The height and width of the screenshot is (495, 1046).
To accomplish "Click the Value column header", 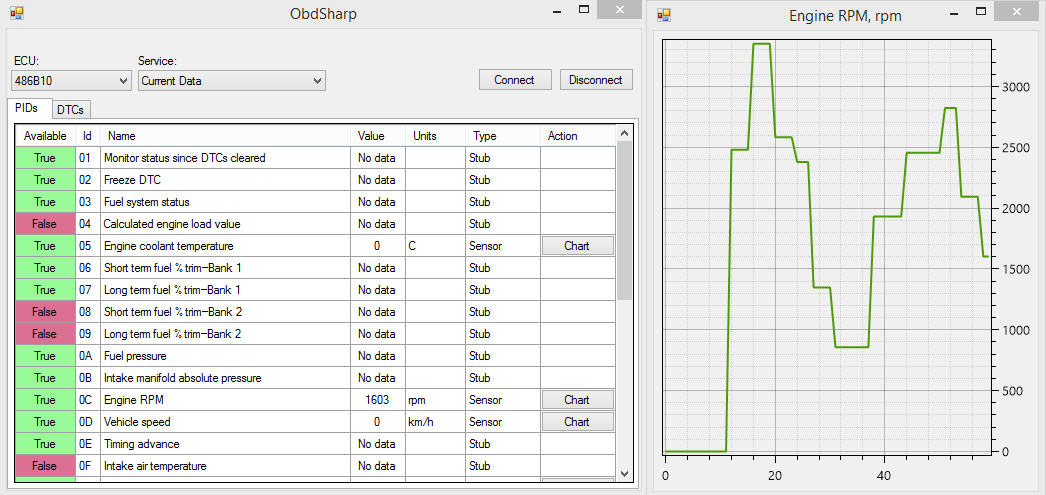I will [x=378, y=135].
